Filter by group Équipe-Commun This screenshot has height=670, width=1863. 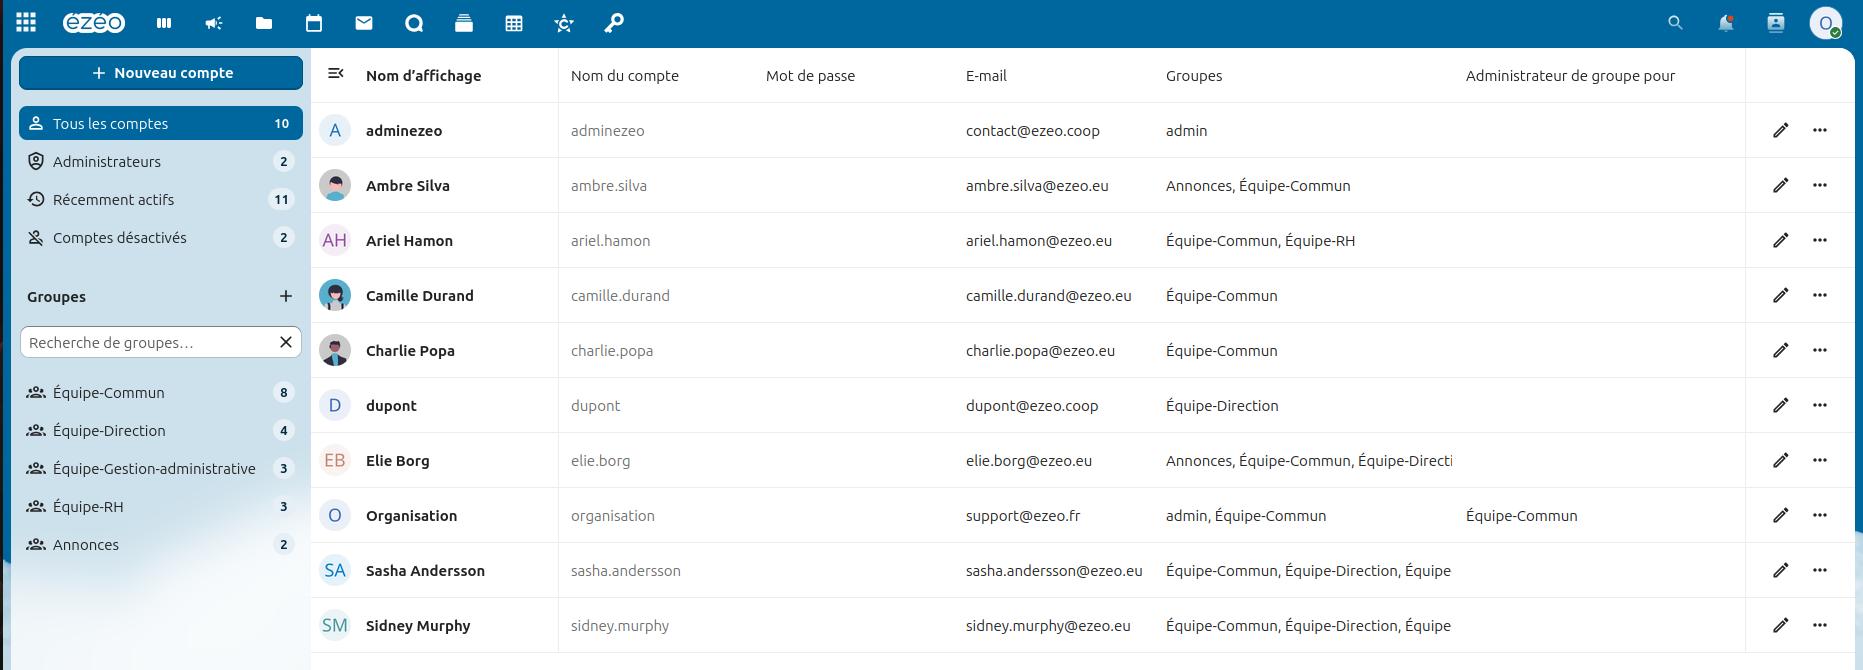point(161,392)
